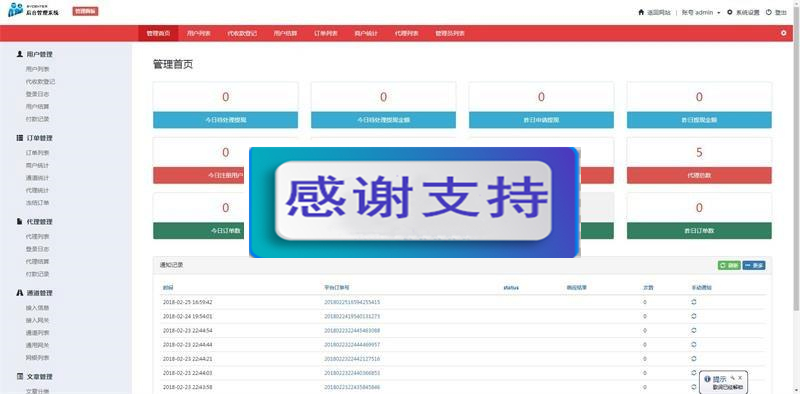Image resolution: width=800 pixels, height=394 pixels.
Task: Click the blue 今日待处理提现 card label
Action: [x=226, y=120]
